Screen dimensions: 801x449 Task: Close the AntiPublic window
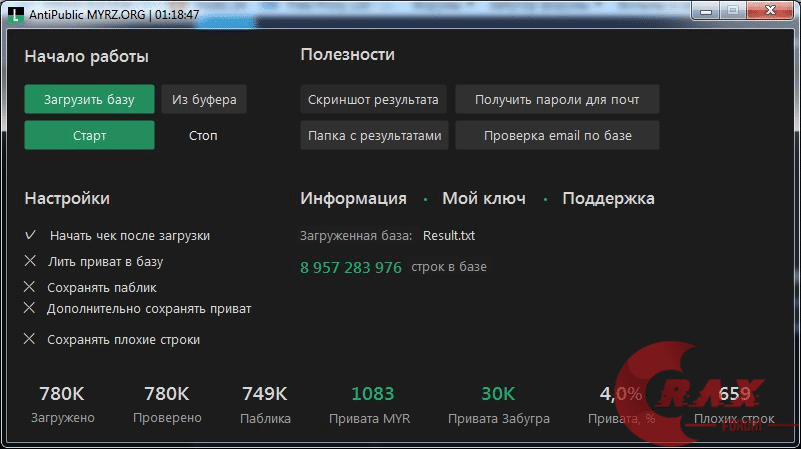[770, 11]
